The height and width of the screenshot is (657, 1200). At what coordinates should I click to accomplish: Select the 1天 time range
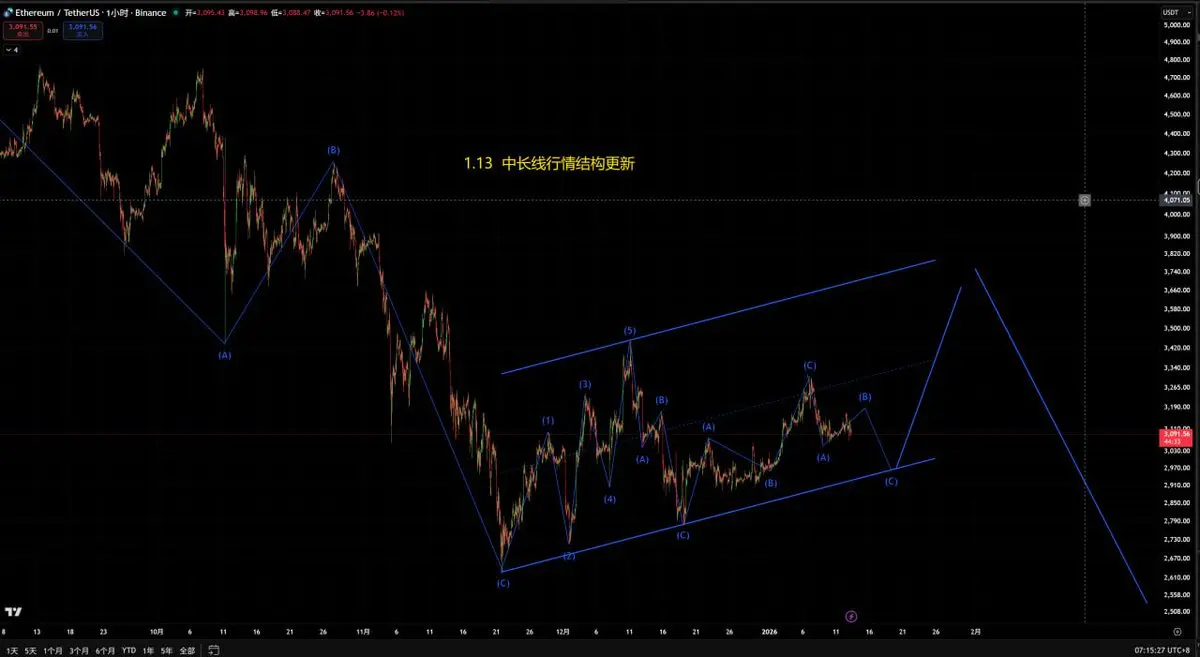click(10, 650)
